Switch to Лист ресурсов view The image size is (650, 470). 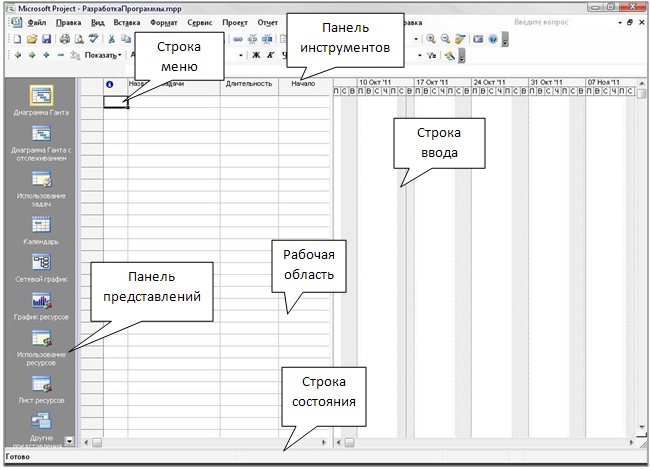[41, 390]
